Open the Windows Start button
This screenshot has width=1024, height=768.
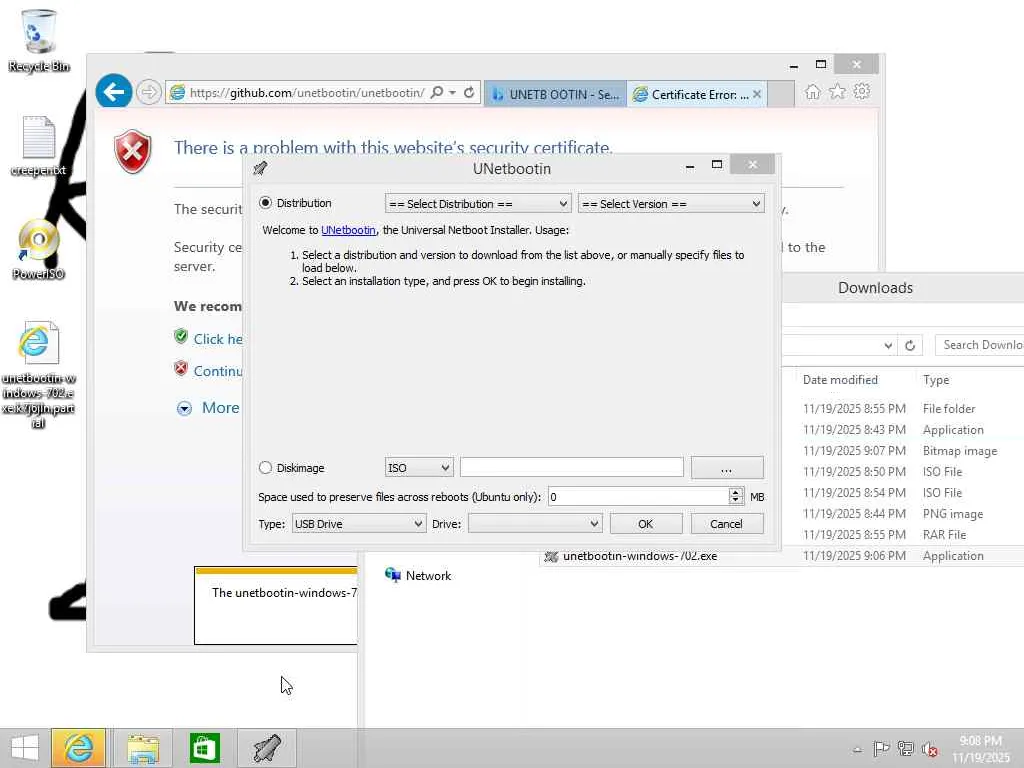click(25, 748)
